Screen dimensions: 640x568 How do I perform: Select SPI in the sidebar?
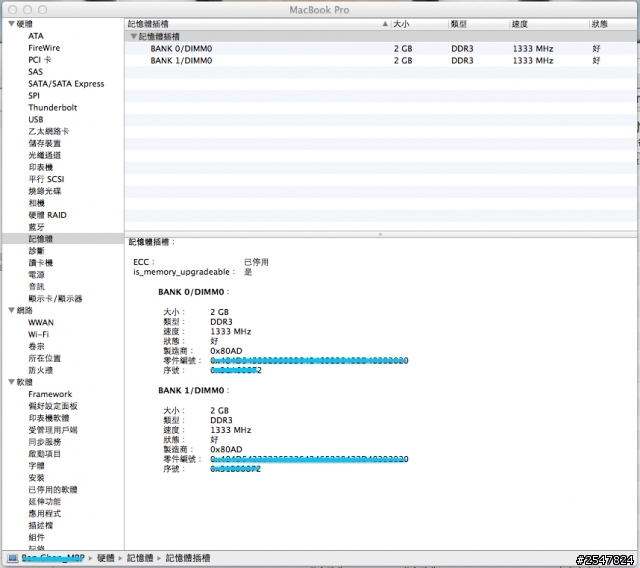click(34, 95)
